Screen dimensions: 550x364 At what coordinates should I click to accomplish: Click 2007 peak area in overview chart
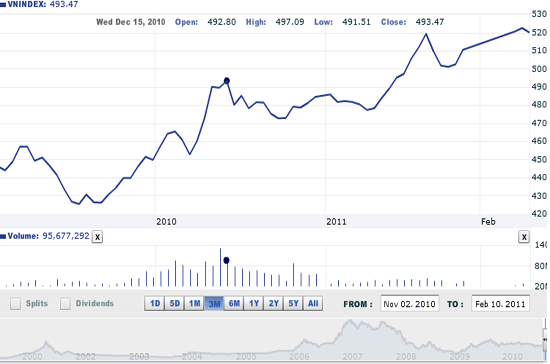[350, 321]
